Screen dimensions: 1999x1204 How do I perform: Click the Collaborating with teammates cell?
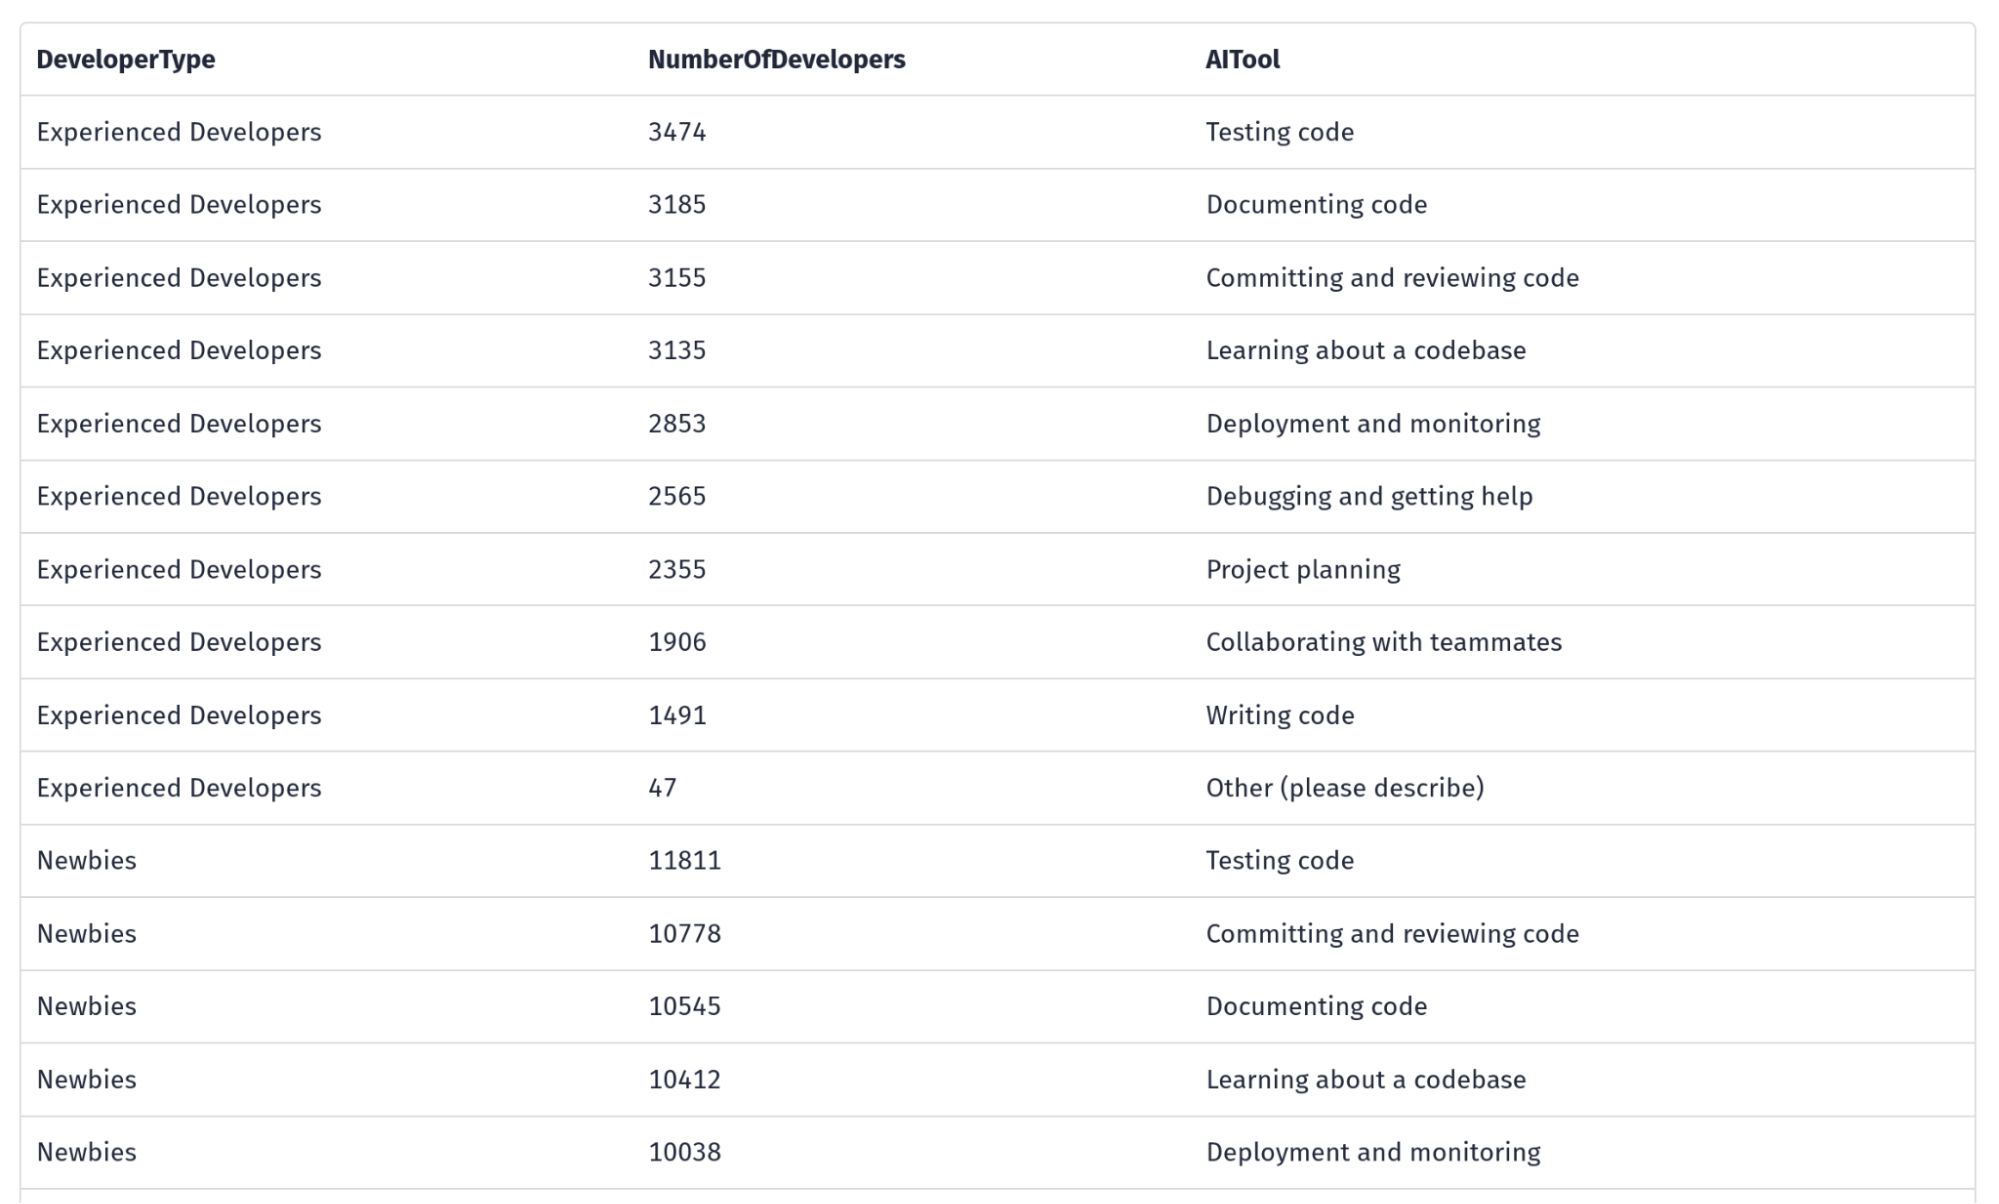pyautogui.click(x=1383, y=642)
